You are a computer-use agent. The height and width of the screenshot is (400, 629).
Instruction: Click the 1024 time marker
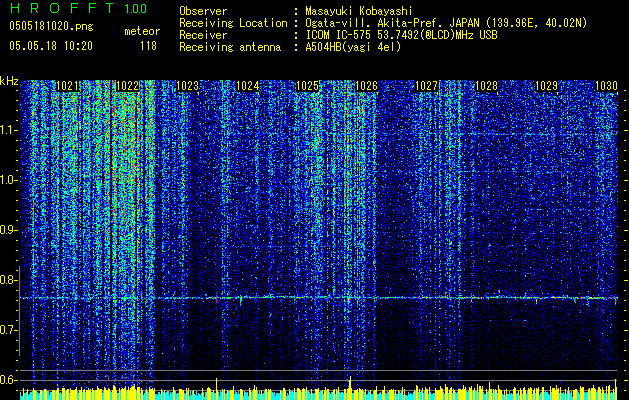247,86
